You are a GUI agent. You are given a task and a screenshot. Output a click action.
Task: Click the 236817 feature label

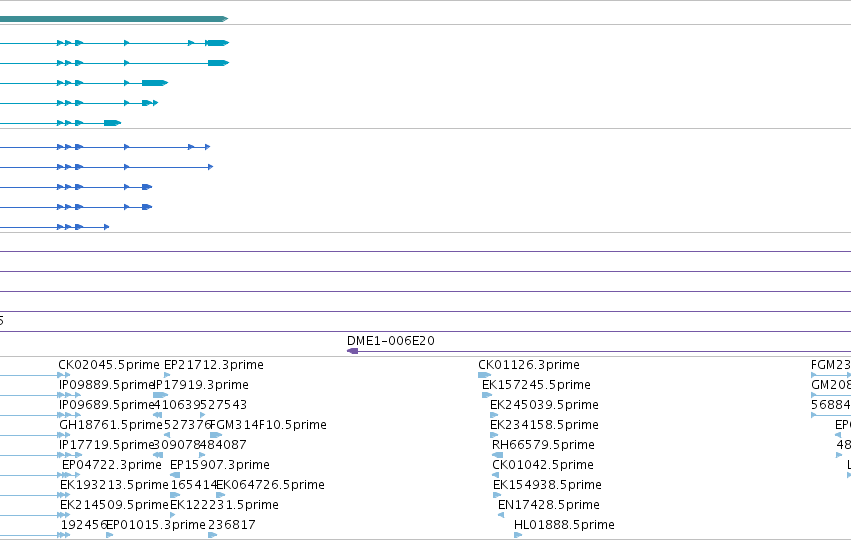click(232, 525)
